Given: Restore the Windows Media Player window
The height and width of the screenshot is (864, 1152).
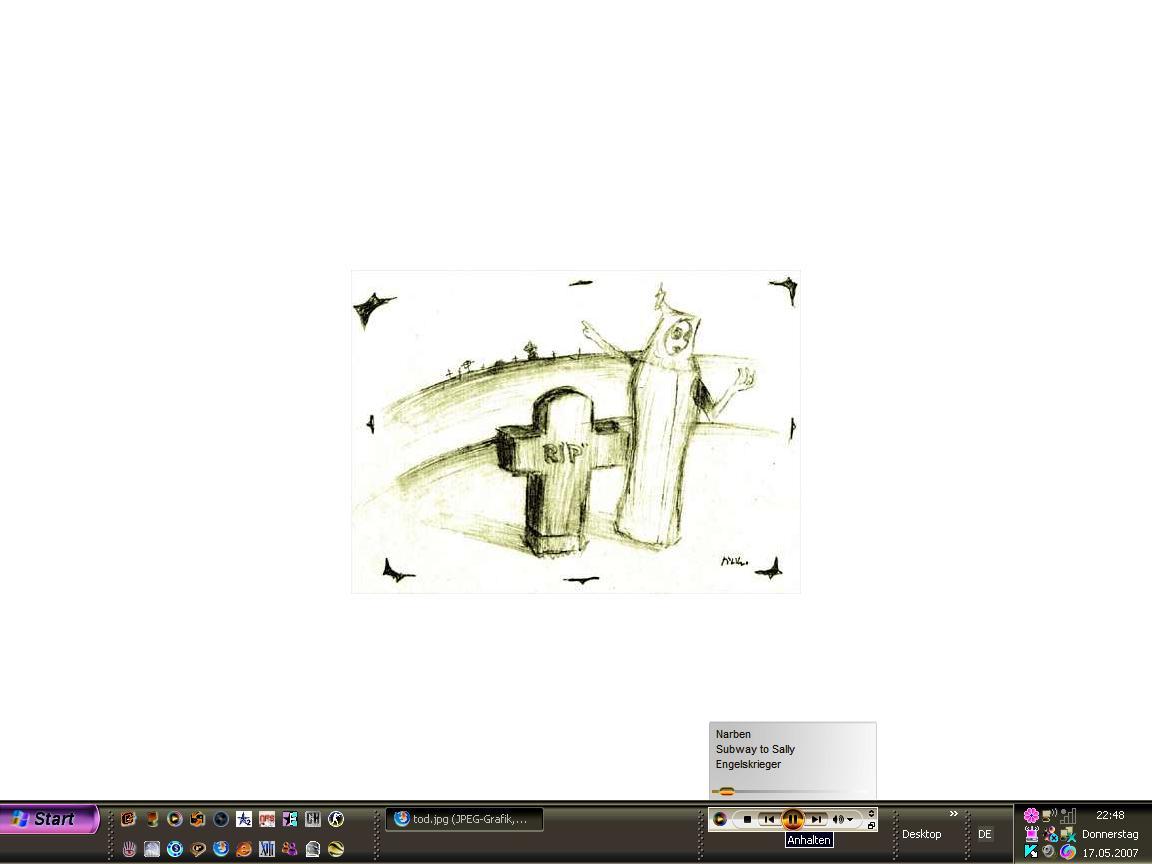Looking at the screenshot, I should (x=871, y=826).
